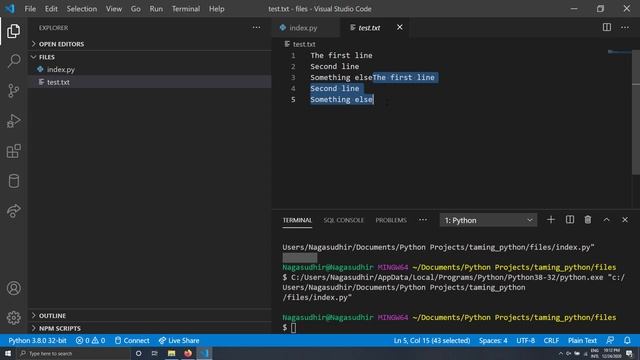
Task: Open the terminal selector dropdown 1: Python
Action: [x=488, y=220]
